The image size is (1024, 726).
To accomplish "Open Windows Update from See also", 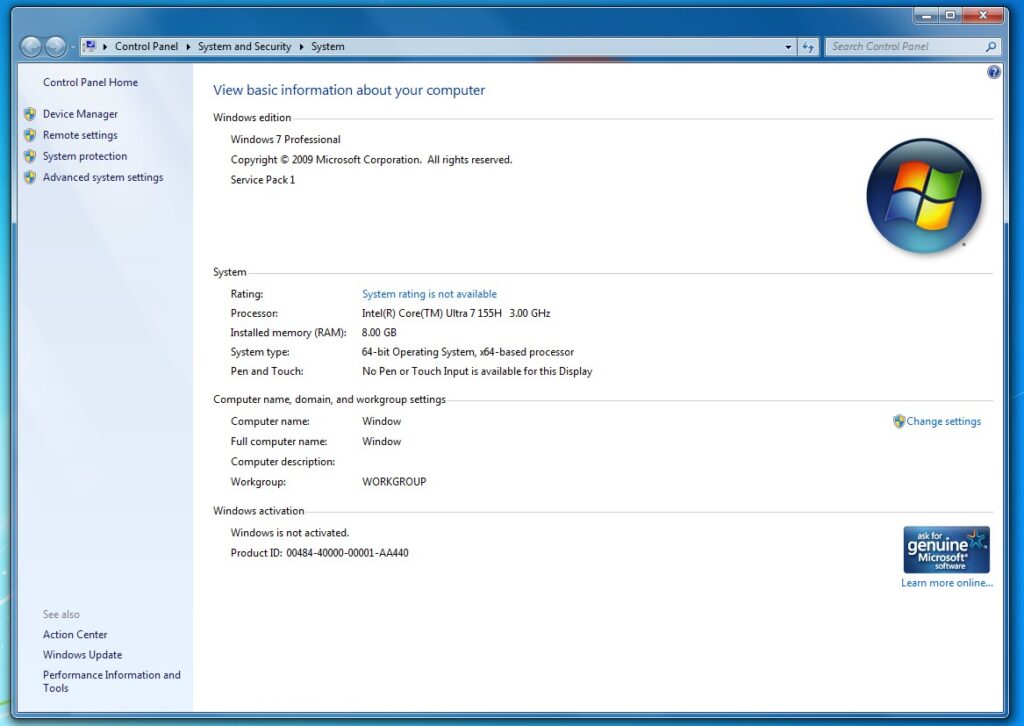I will [82, 655].
